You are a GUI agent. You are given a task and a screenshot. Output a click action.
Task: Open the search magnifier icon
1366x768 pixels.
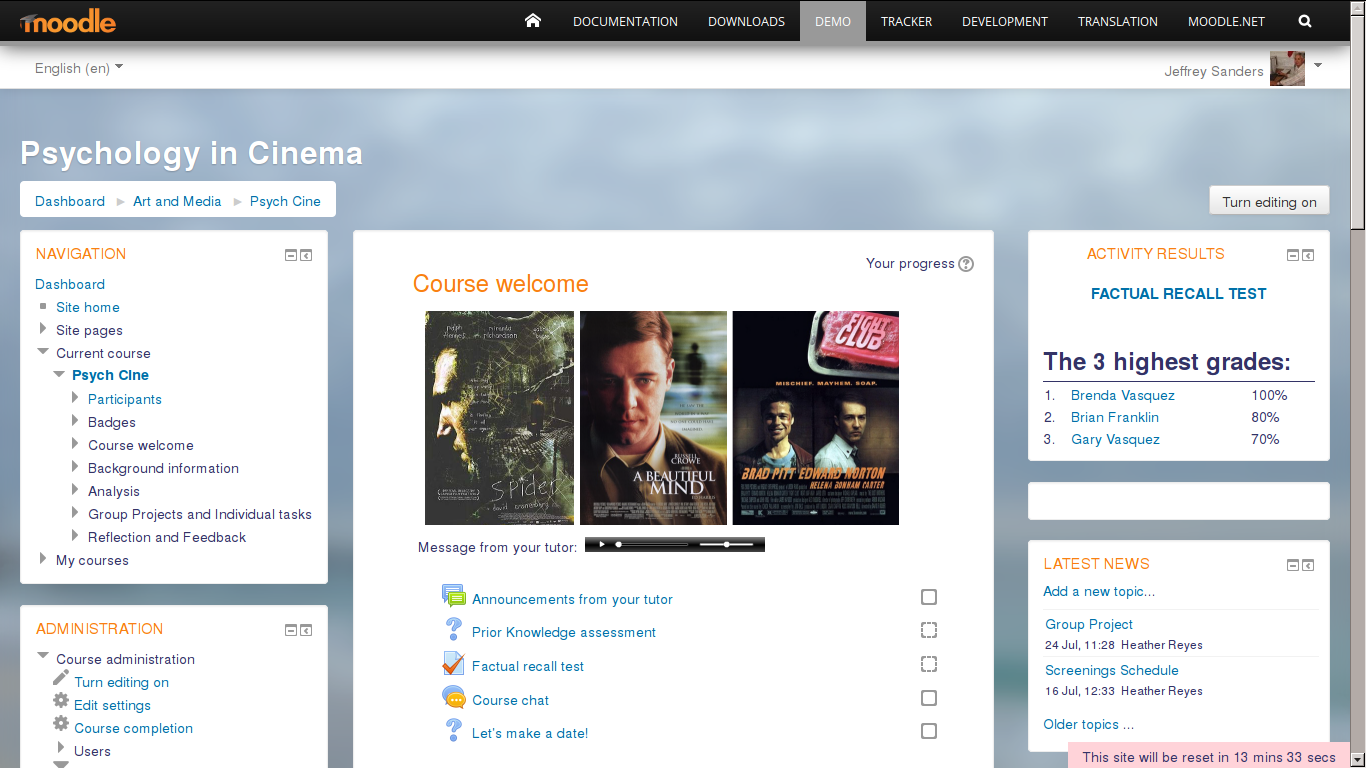click(x=1305, y=21)
